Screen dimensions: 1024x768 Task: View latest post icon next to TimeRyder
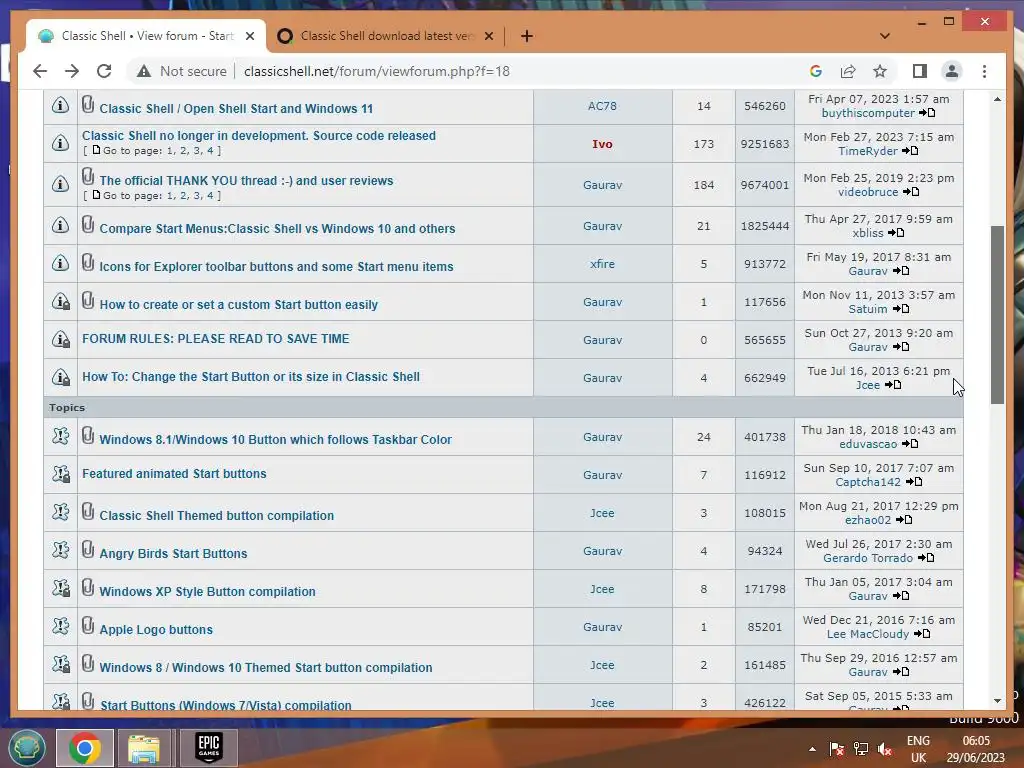point(910,151)
